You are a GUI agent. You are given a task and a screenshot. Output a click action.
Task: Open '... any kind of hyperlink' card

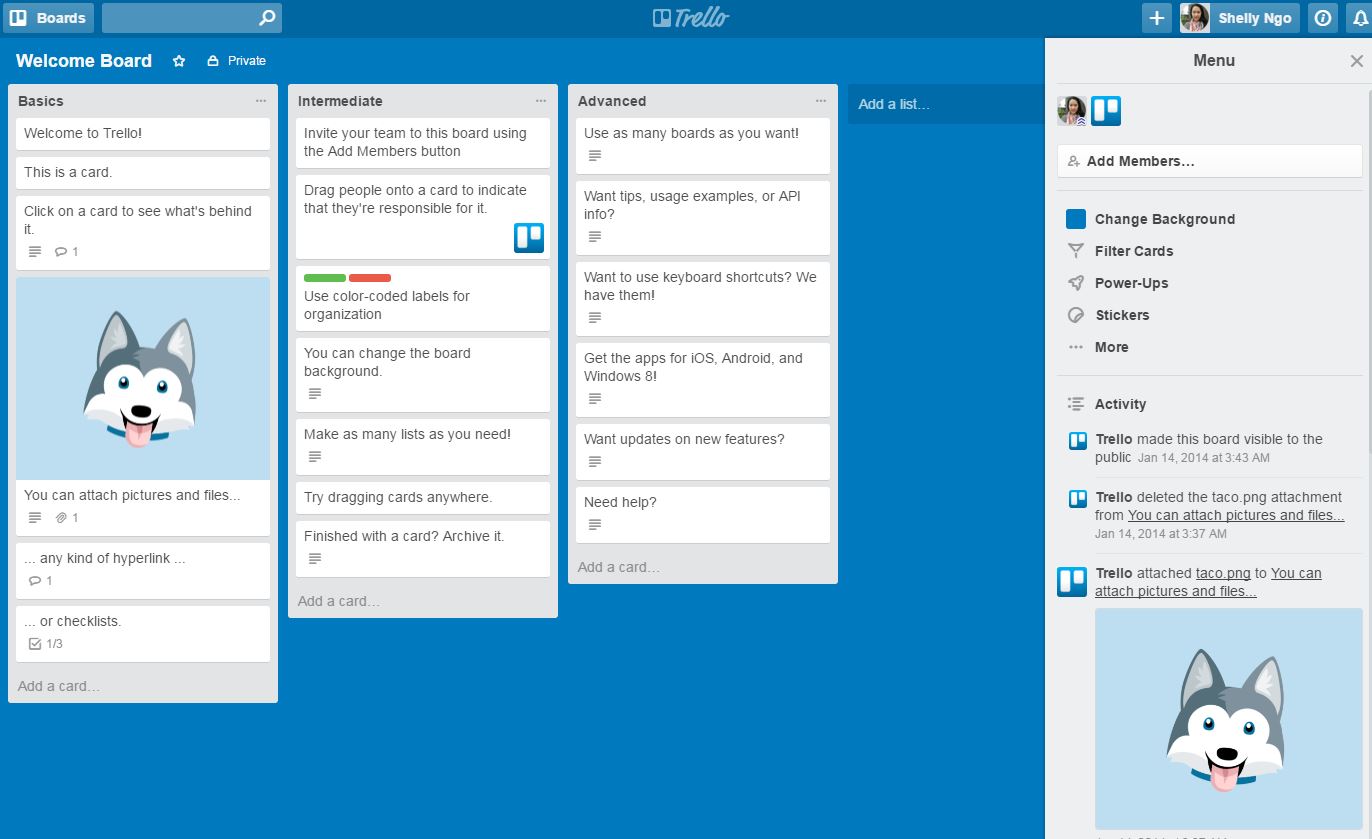pos(143,570)
